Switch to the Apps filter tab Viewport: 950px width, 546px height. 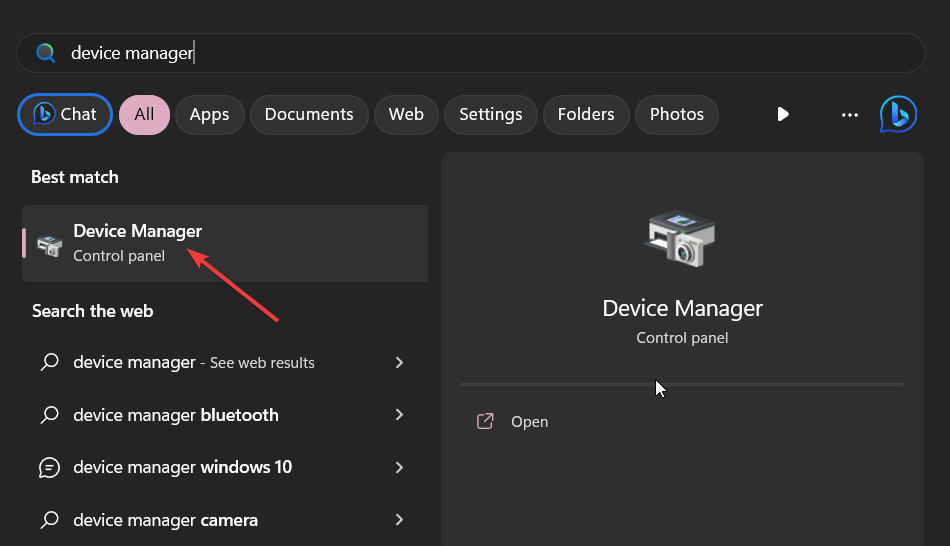coord(210,115)
